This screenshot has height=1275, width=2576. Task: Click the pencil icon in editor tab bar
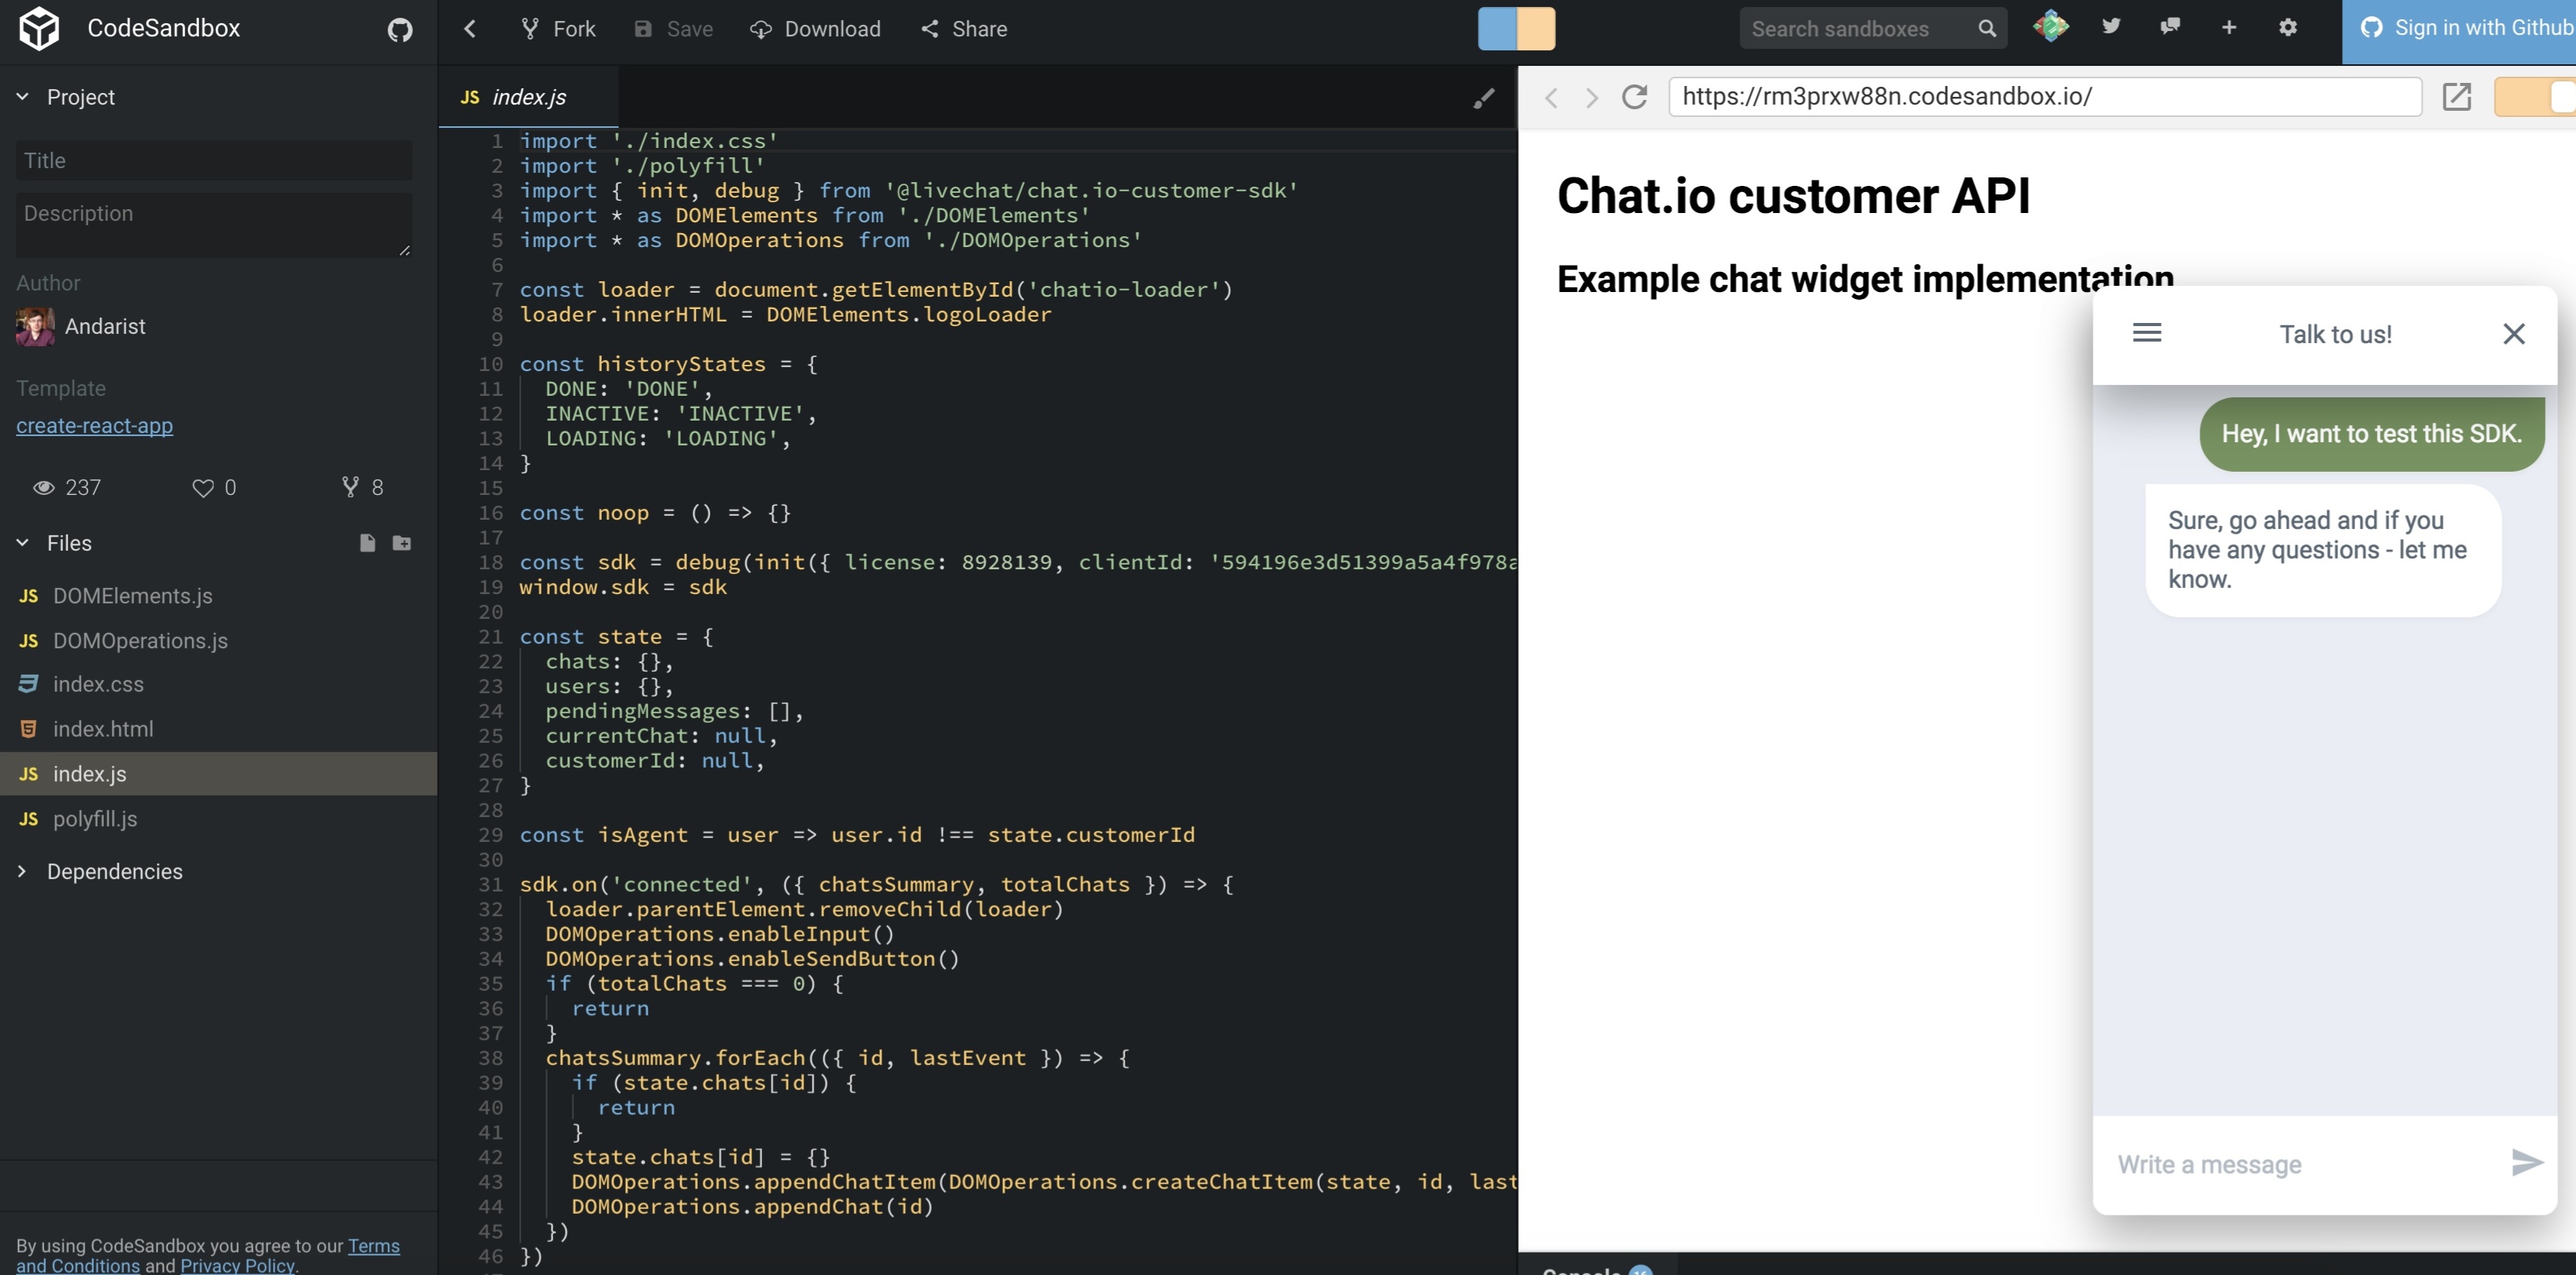[x=1483, y=98]
